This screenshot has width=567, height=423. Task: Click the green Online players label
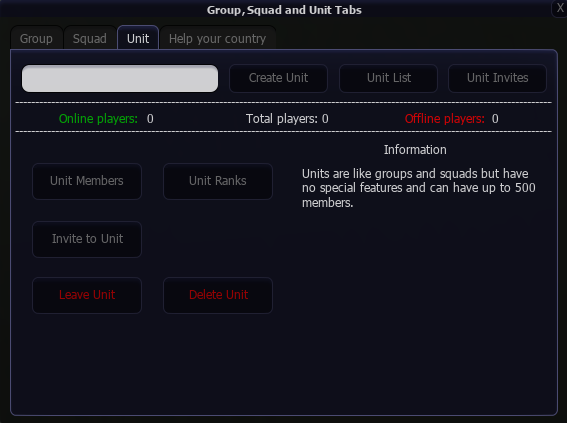coord(98,119)
